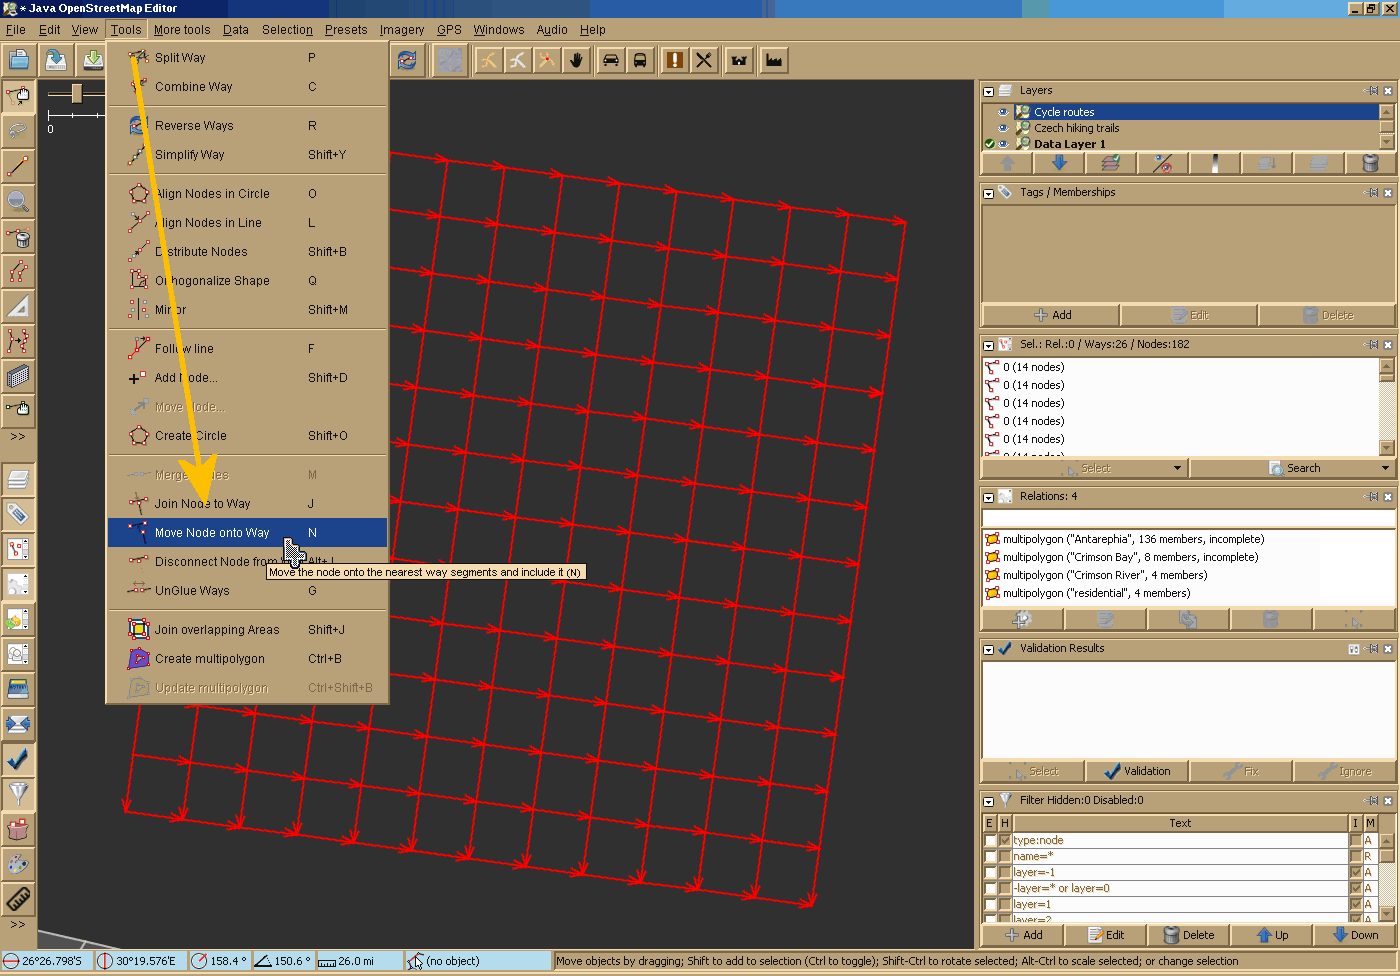Click the hand icon in top toolbar

(576, 61)
